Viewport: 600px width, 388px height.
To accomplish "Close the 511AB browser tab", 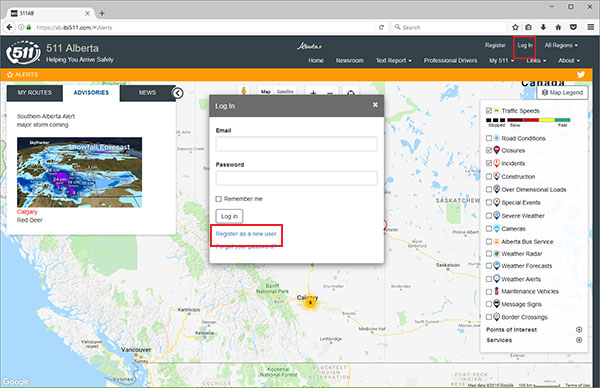I will 87,13.
